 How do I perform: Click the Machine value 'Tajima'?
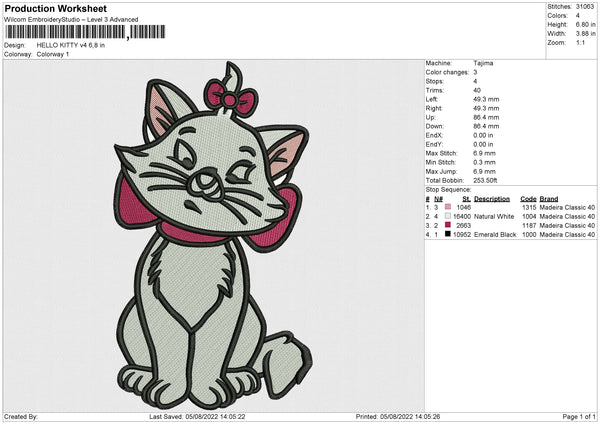483,63
